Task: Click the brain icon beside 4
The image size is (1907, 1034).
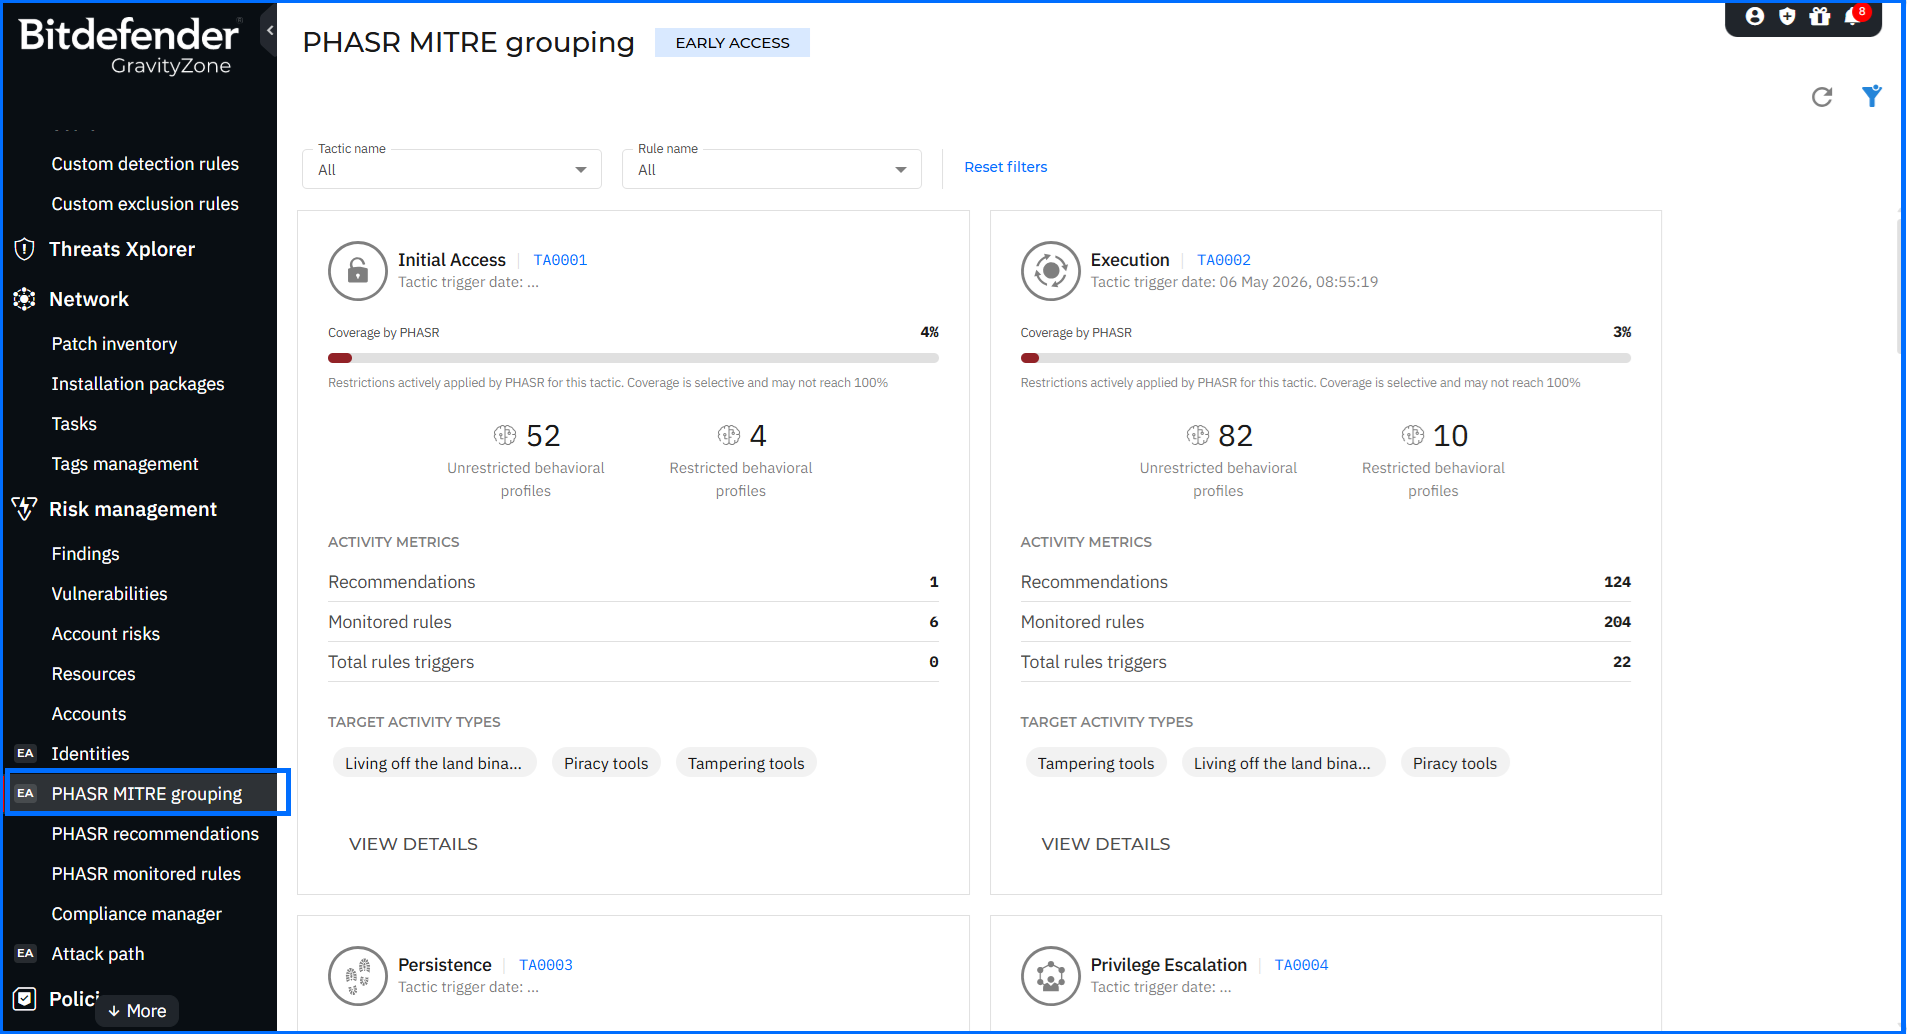Action: (729, 435)
